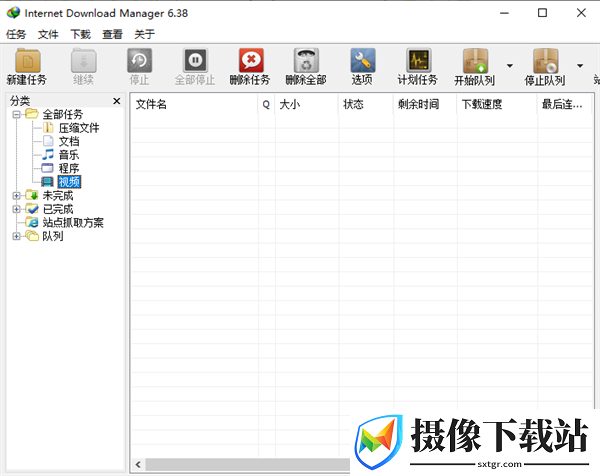
Task: Open the 停止队列 dropdown arrow
Action: click(580, 66)
